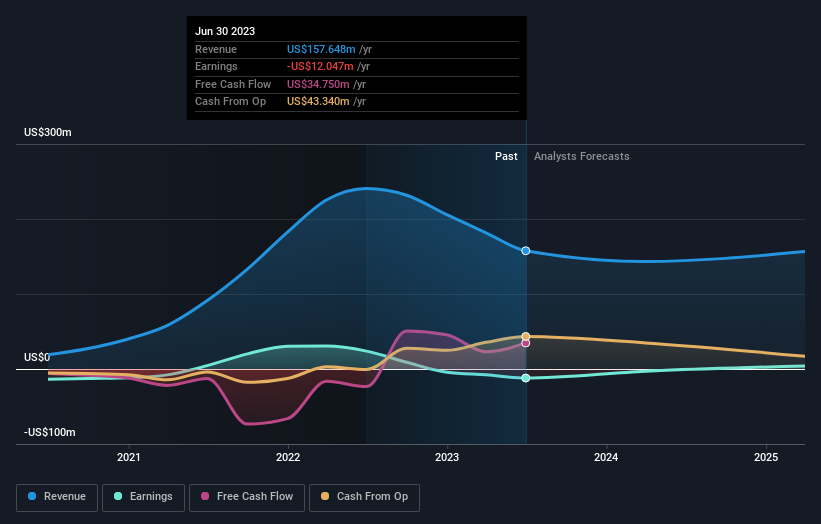Click the Revenue row label in tooltip

point(216,49)
